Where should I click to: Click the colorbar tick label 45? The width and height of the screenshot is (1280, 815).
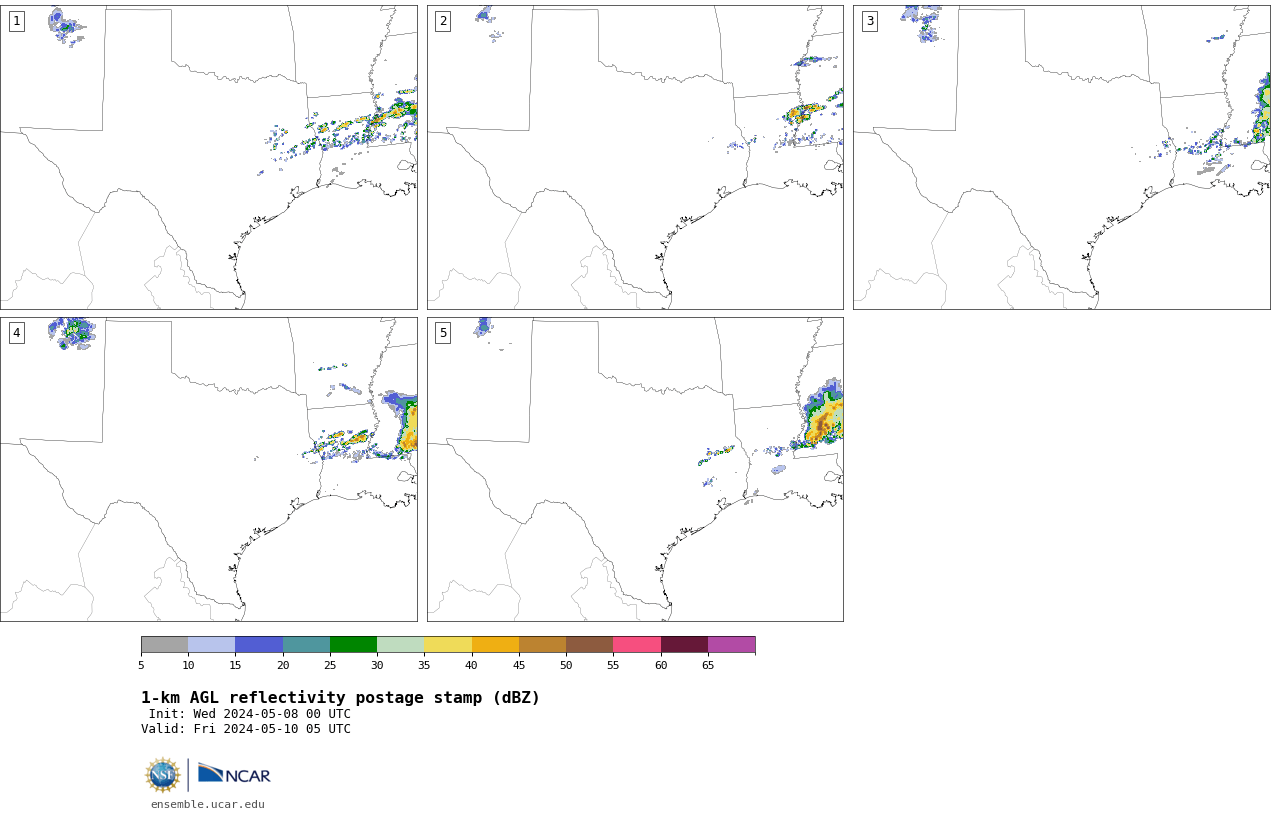tap(519, 665)
